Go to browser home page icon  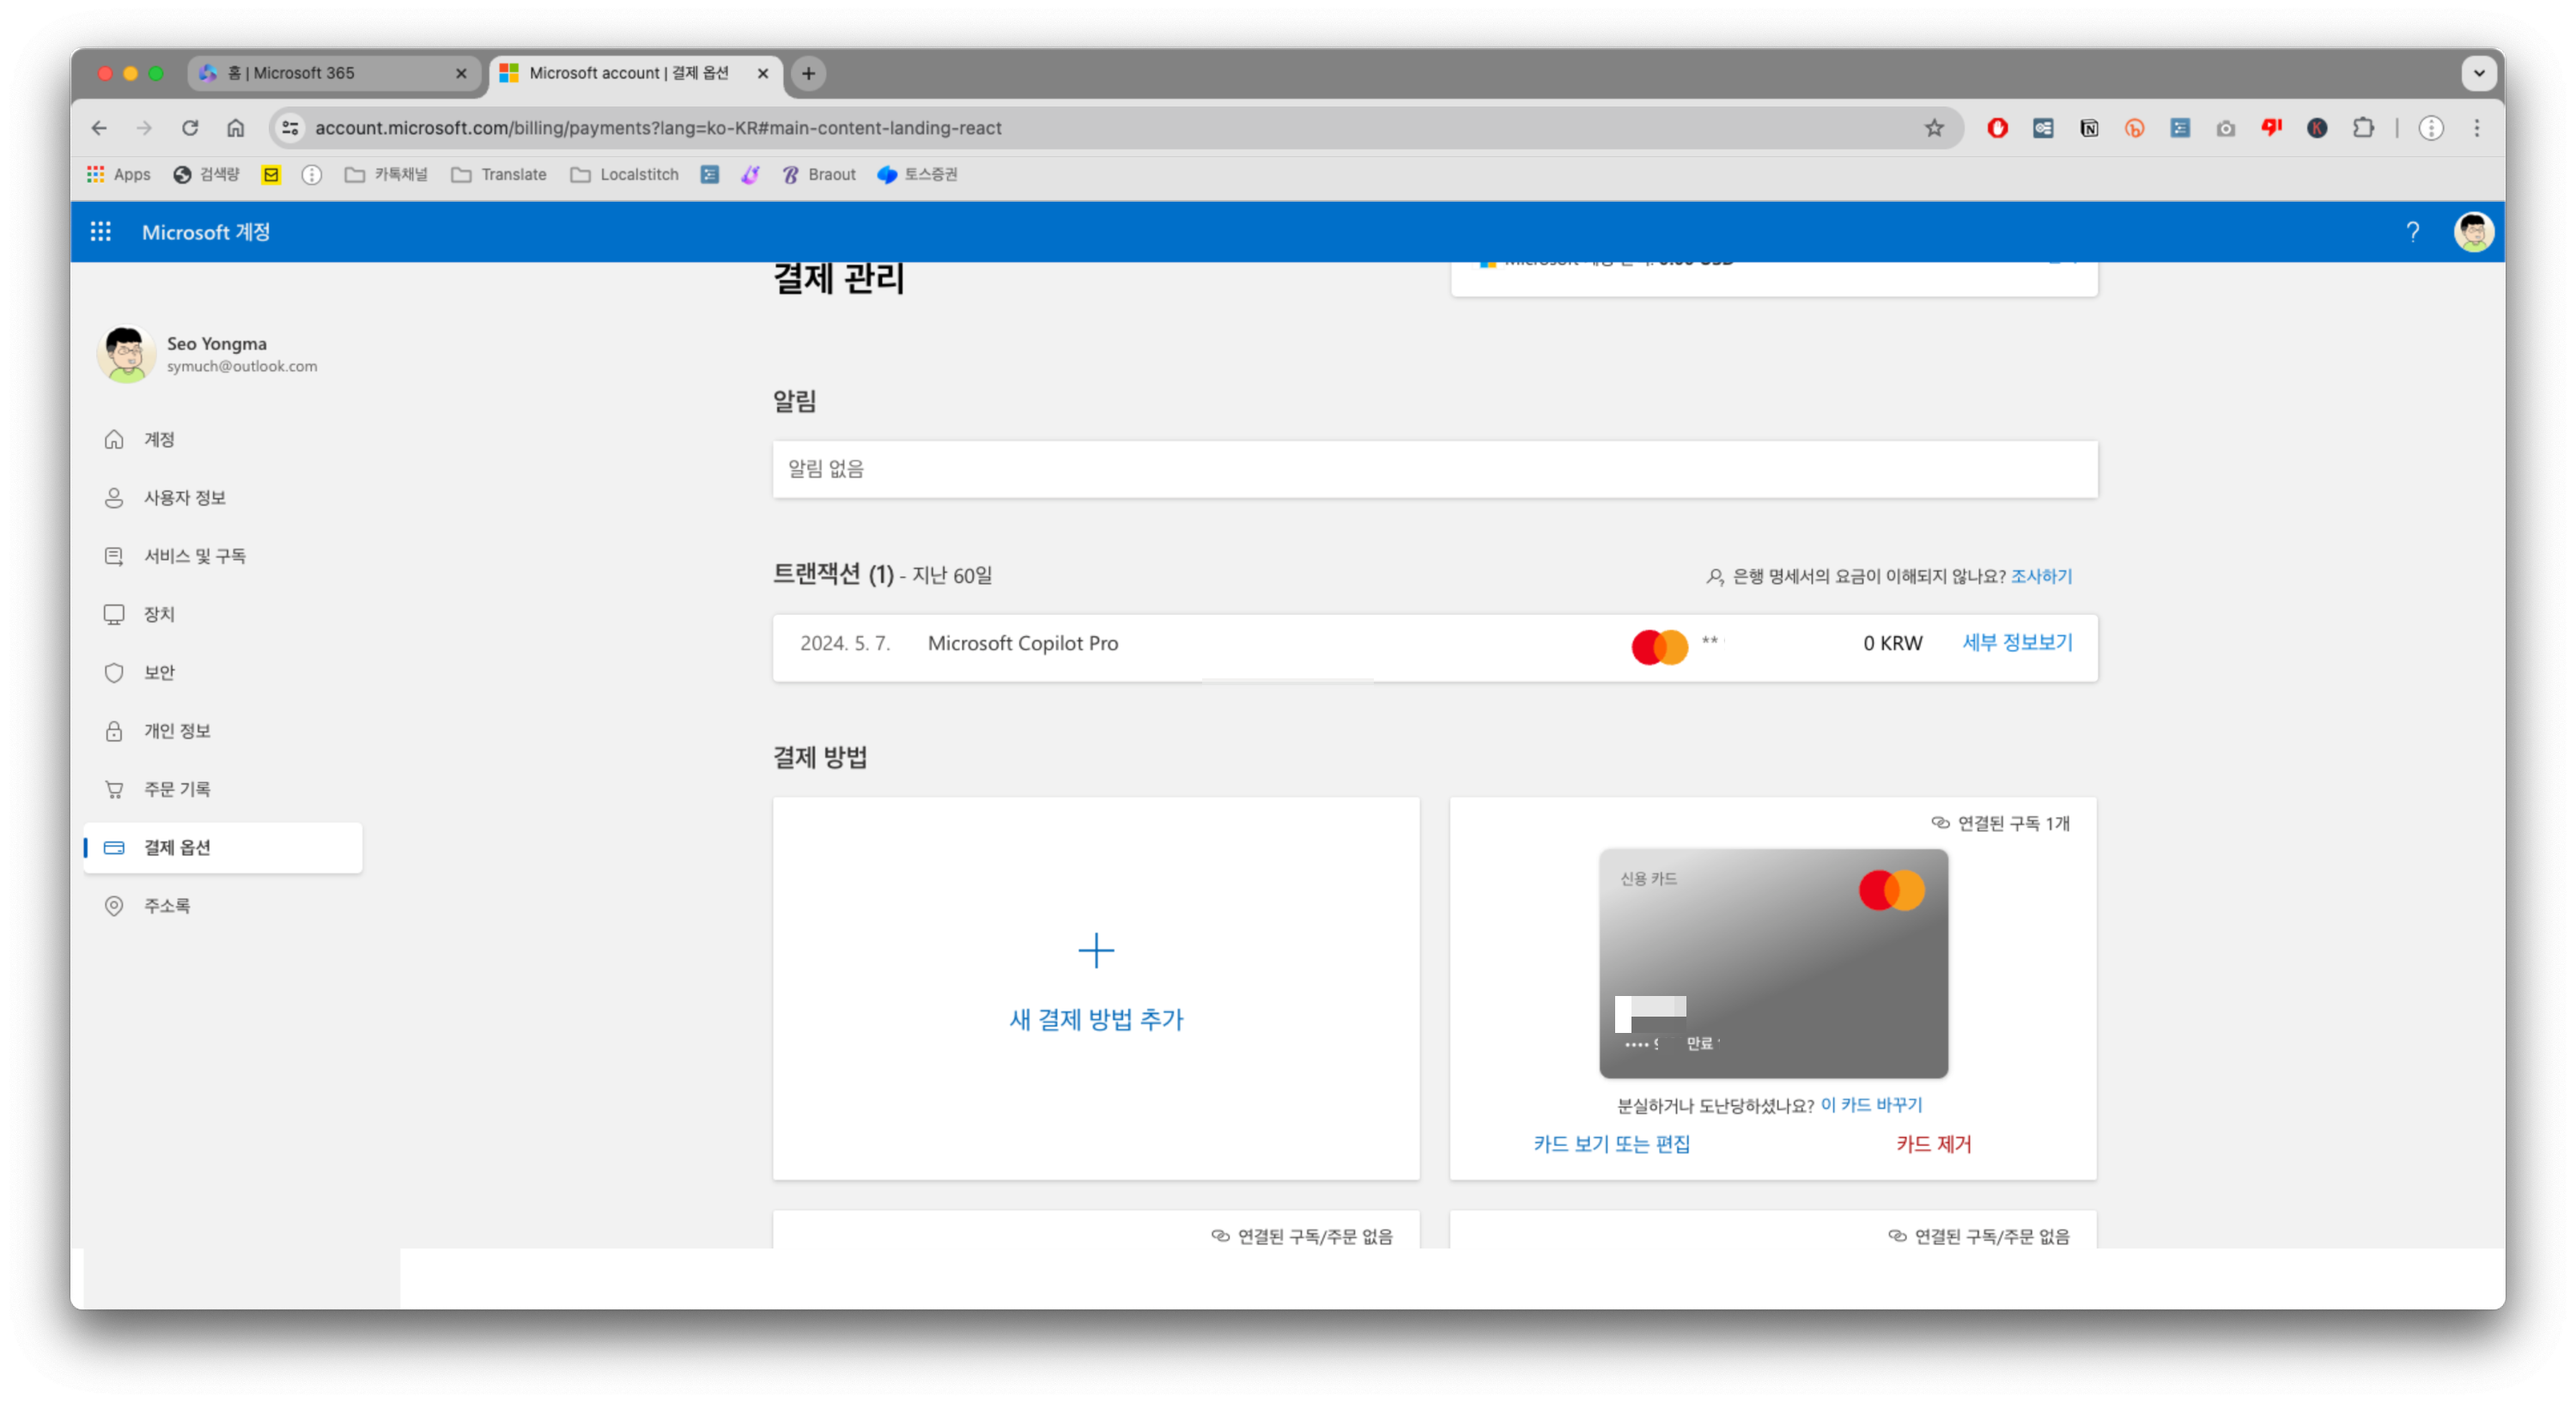(x=236, y=128)
